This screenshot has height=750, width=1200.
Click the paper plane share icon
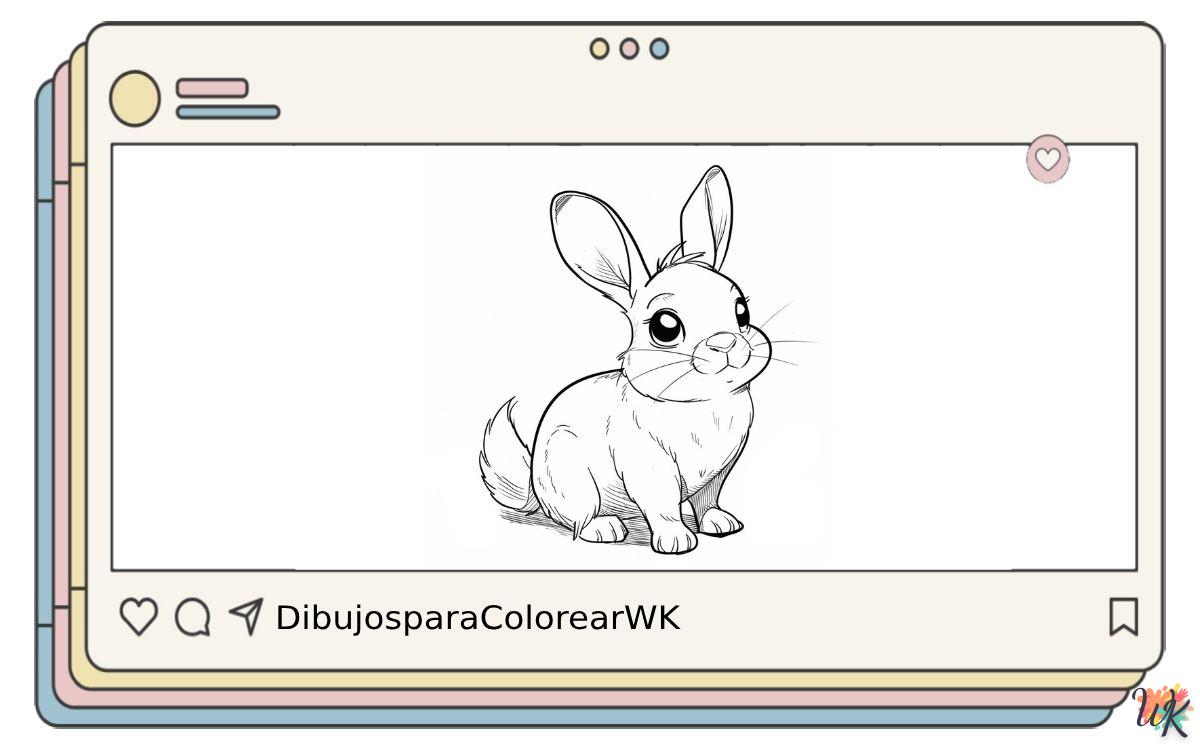(246, 616)
